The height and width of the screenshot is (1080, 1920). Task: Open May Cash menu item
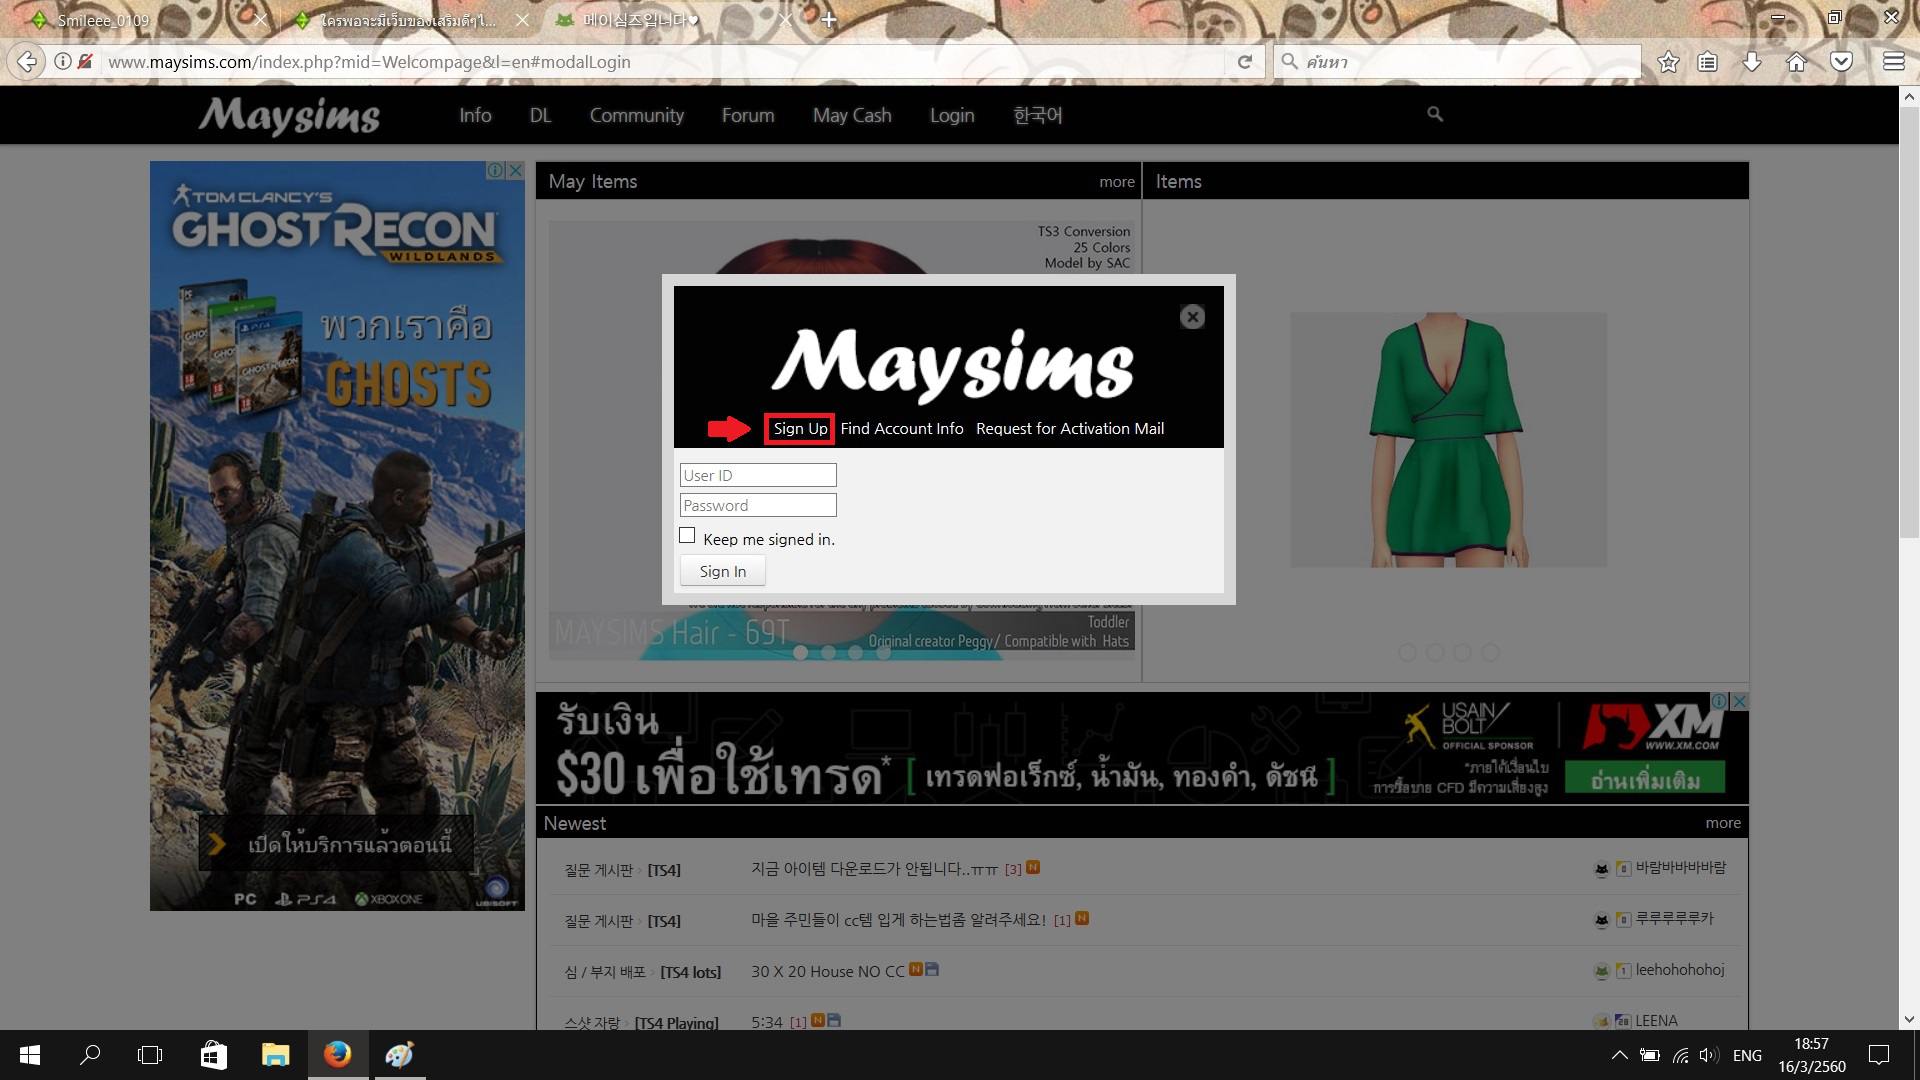pyautogui.click(x=852, y=115)
